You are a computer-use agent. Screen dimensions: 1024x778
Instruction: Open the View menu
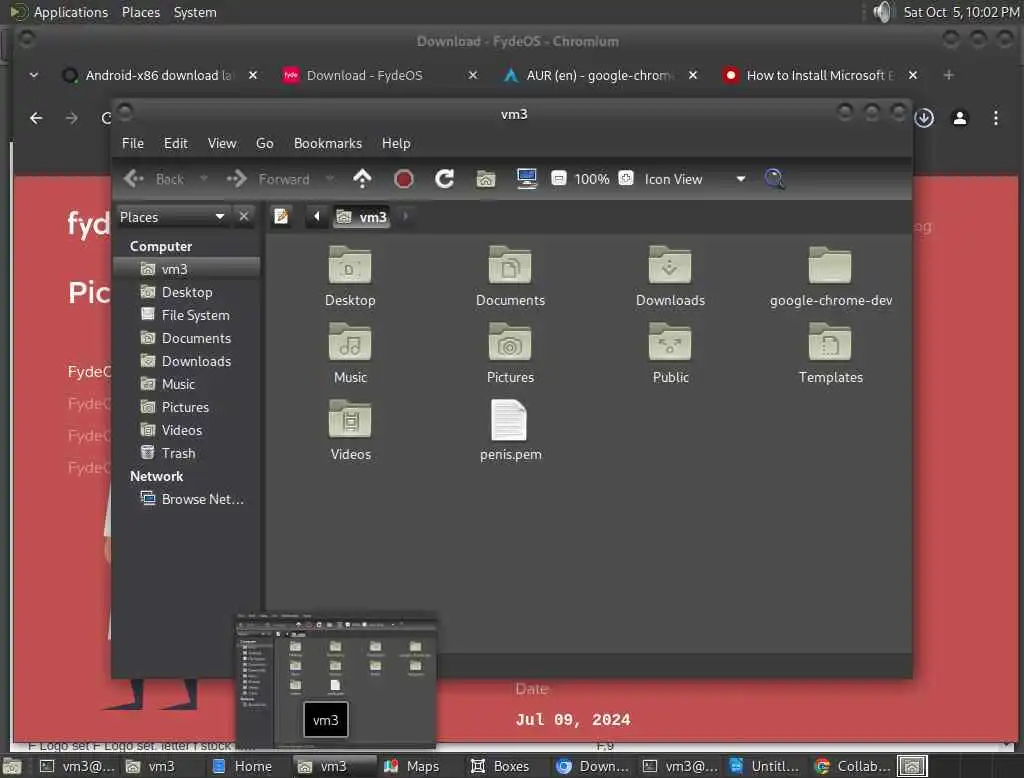222,143
